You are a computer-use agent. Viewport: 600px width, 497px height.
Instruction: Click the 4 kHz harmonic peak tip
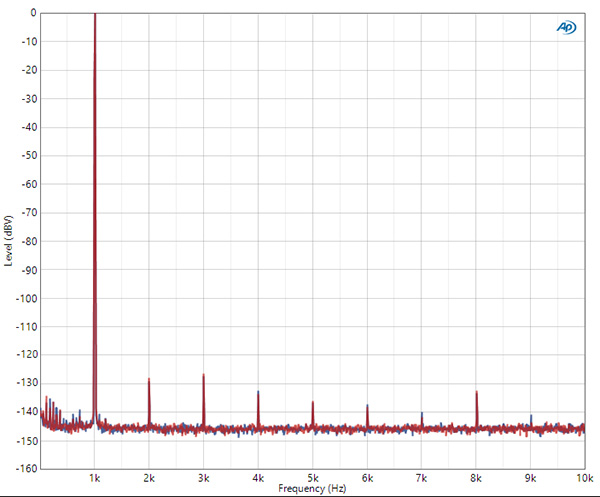[x=258, y=392]
